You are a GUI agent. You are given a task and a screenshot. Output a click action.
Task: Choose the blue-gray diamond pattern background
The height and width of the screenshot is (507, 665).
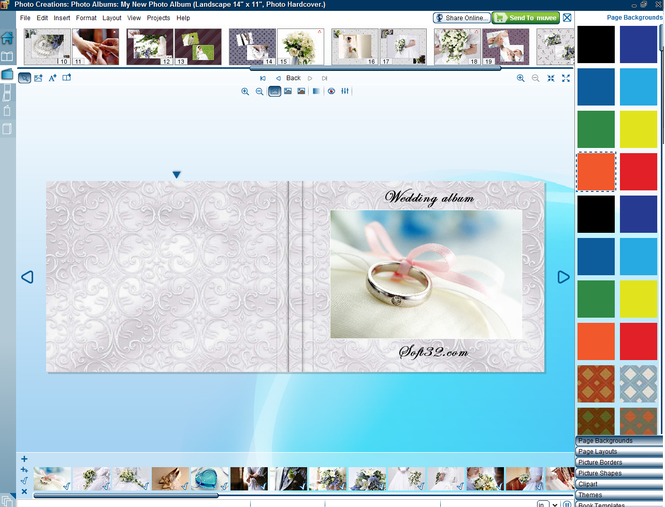pos(638,384)
